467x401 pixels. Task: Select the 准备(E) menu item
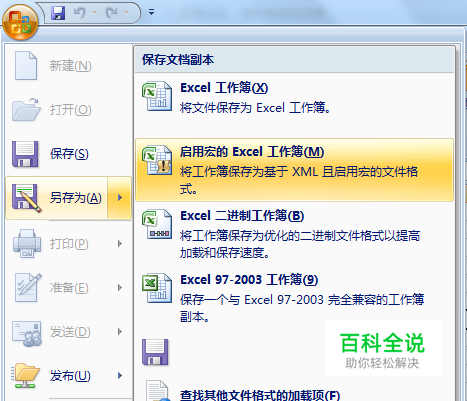(x=68, y=288)
